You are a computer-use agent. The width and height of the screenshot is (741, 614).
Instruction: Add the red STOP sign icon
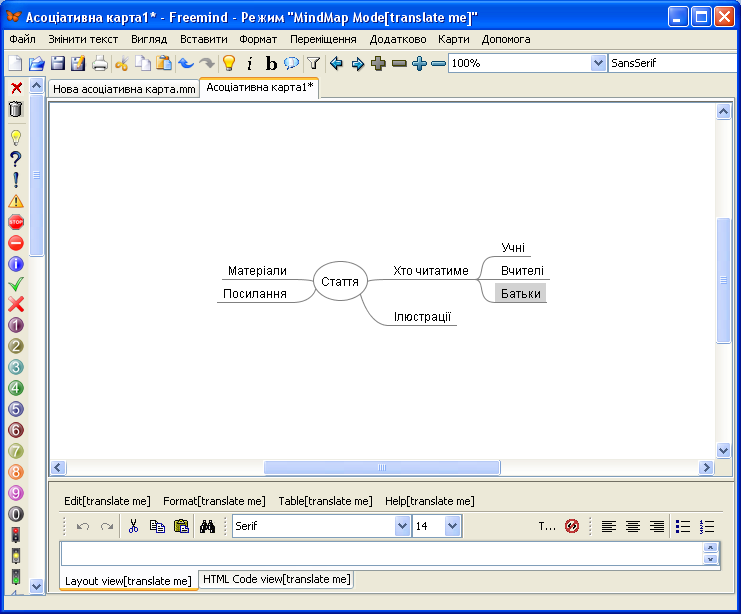[x=16, y=222]
